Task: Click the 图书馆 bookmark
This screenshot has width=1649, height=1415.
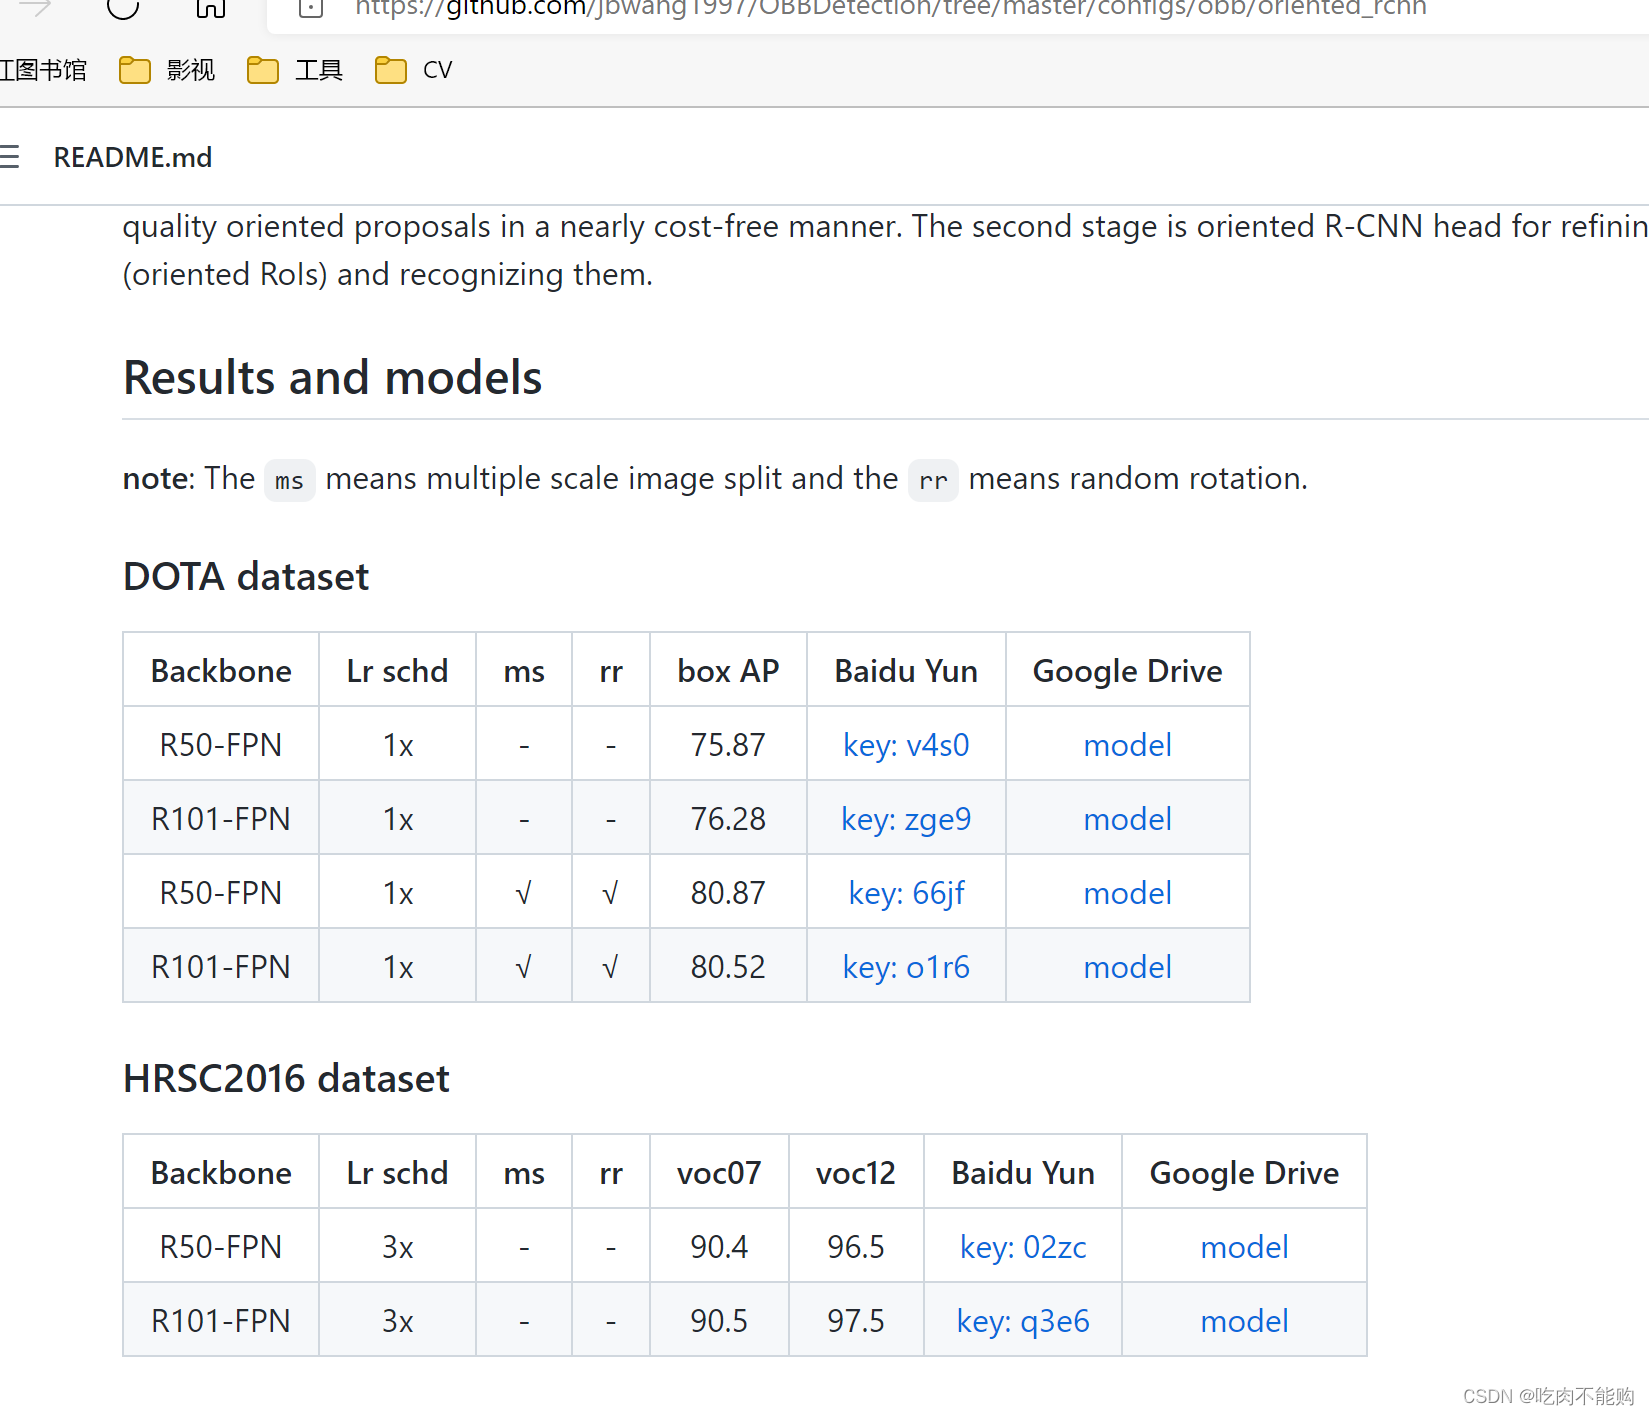Action: pos(43,70)
